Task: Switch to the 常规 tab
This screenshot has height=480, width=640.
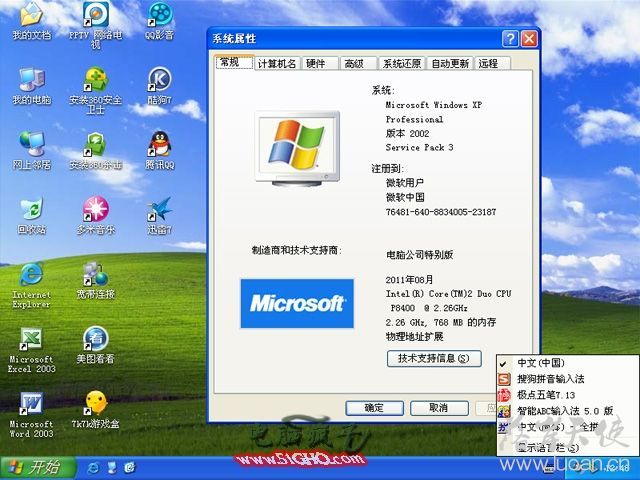Action: (x=234, y=62)
